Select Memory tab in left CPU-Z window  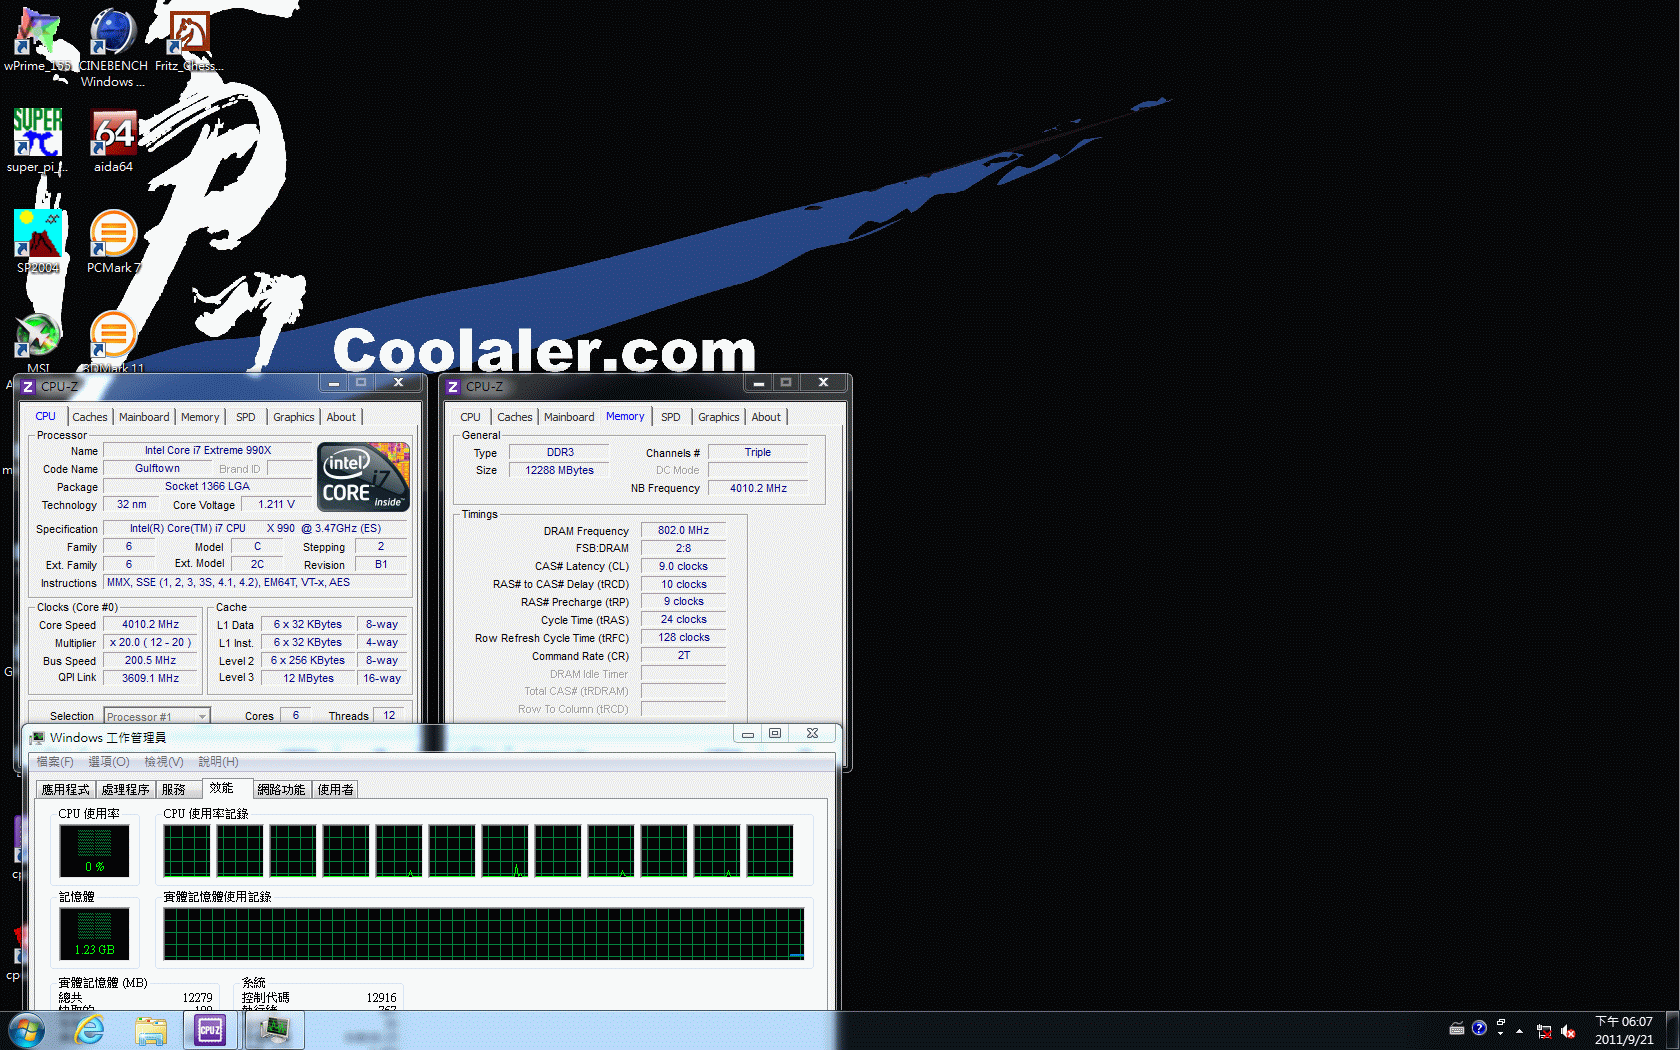point(200,417)
